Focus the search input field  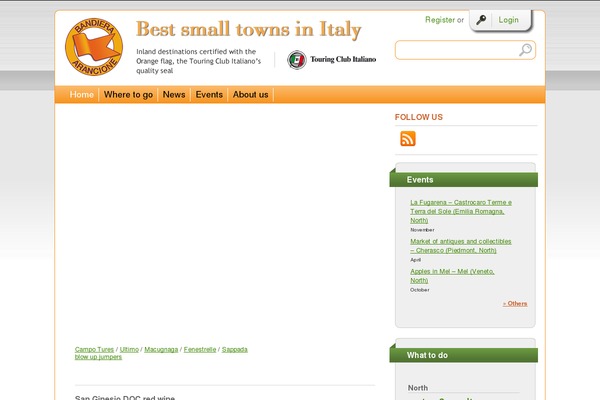point(465,50)
